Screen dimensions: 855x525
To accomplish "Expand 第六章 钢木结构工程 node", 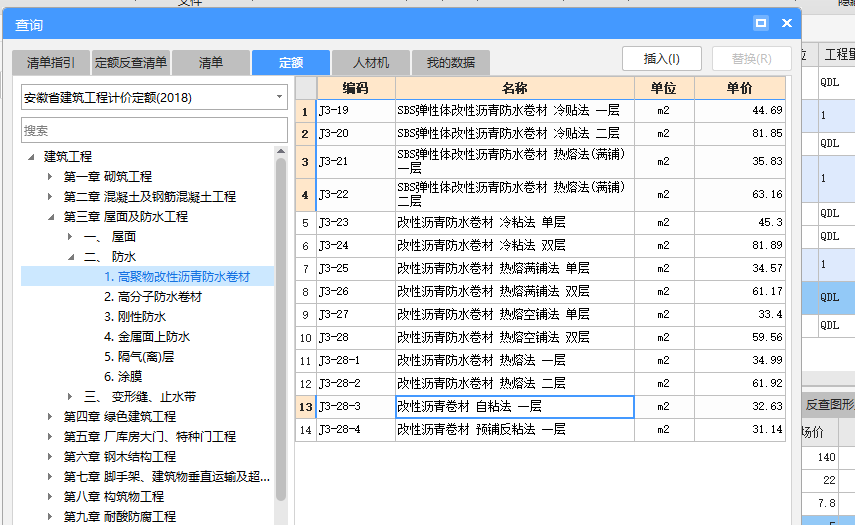I will click(x=50, y=457).
